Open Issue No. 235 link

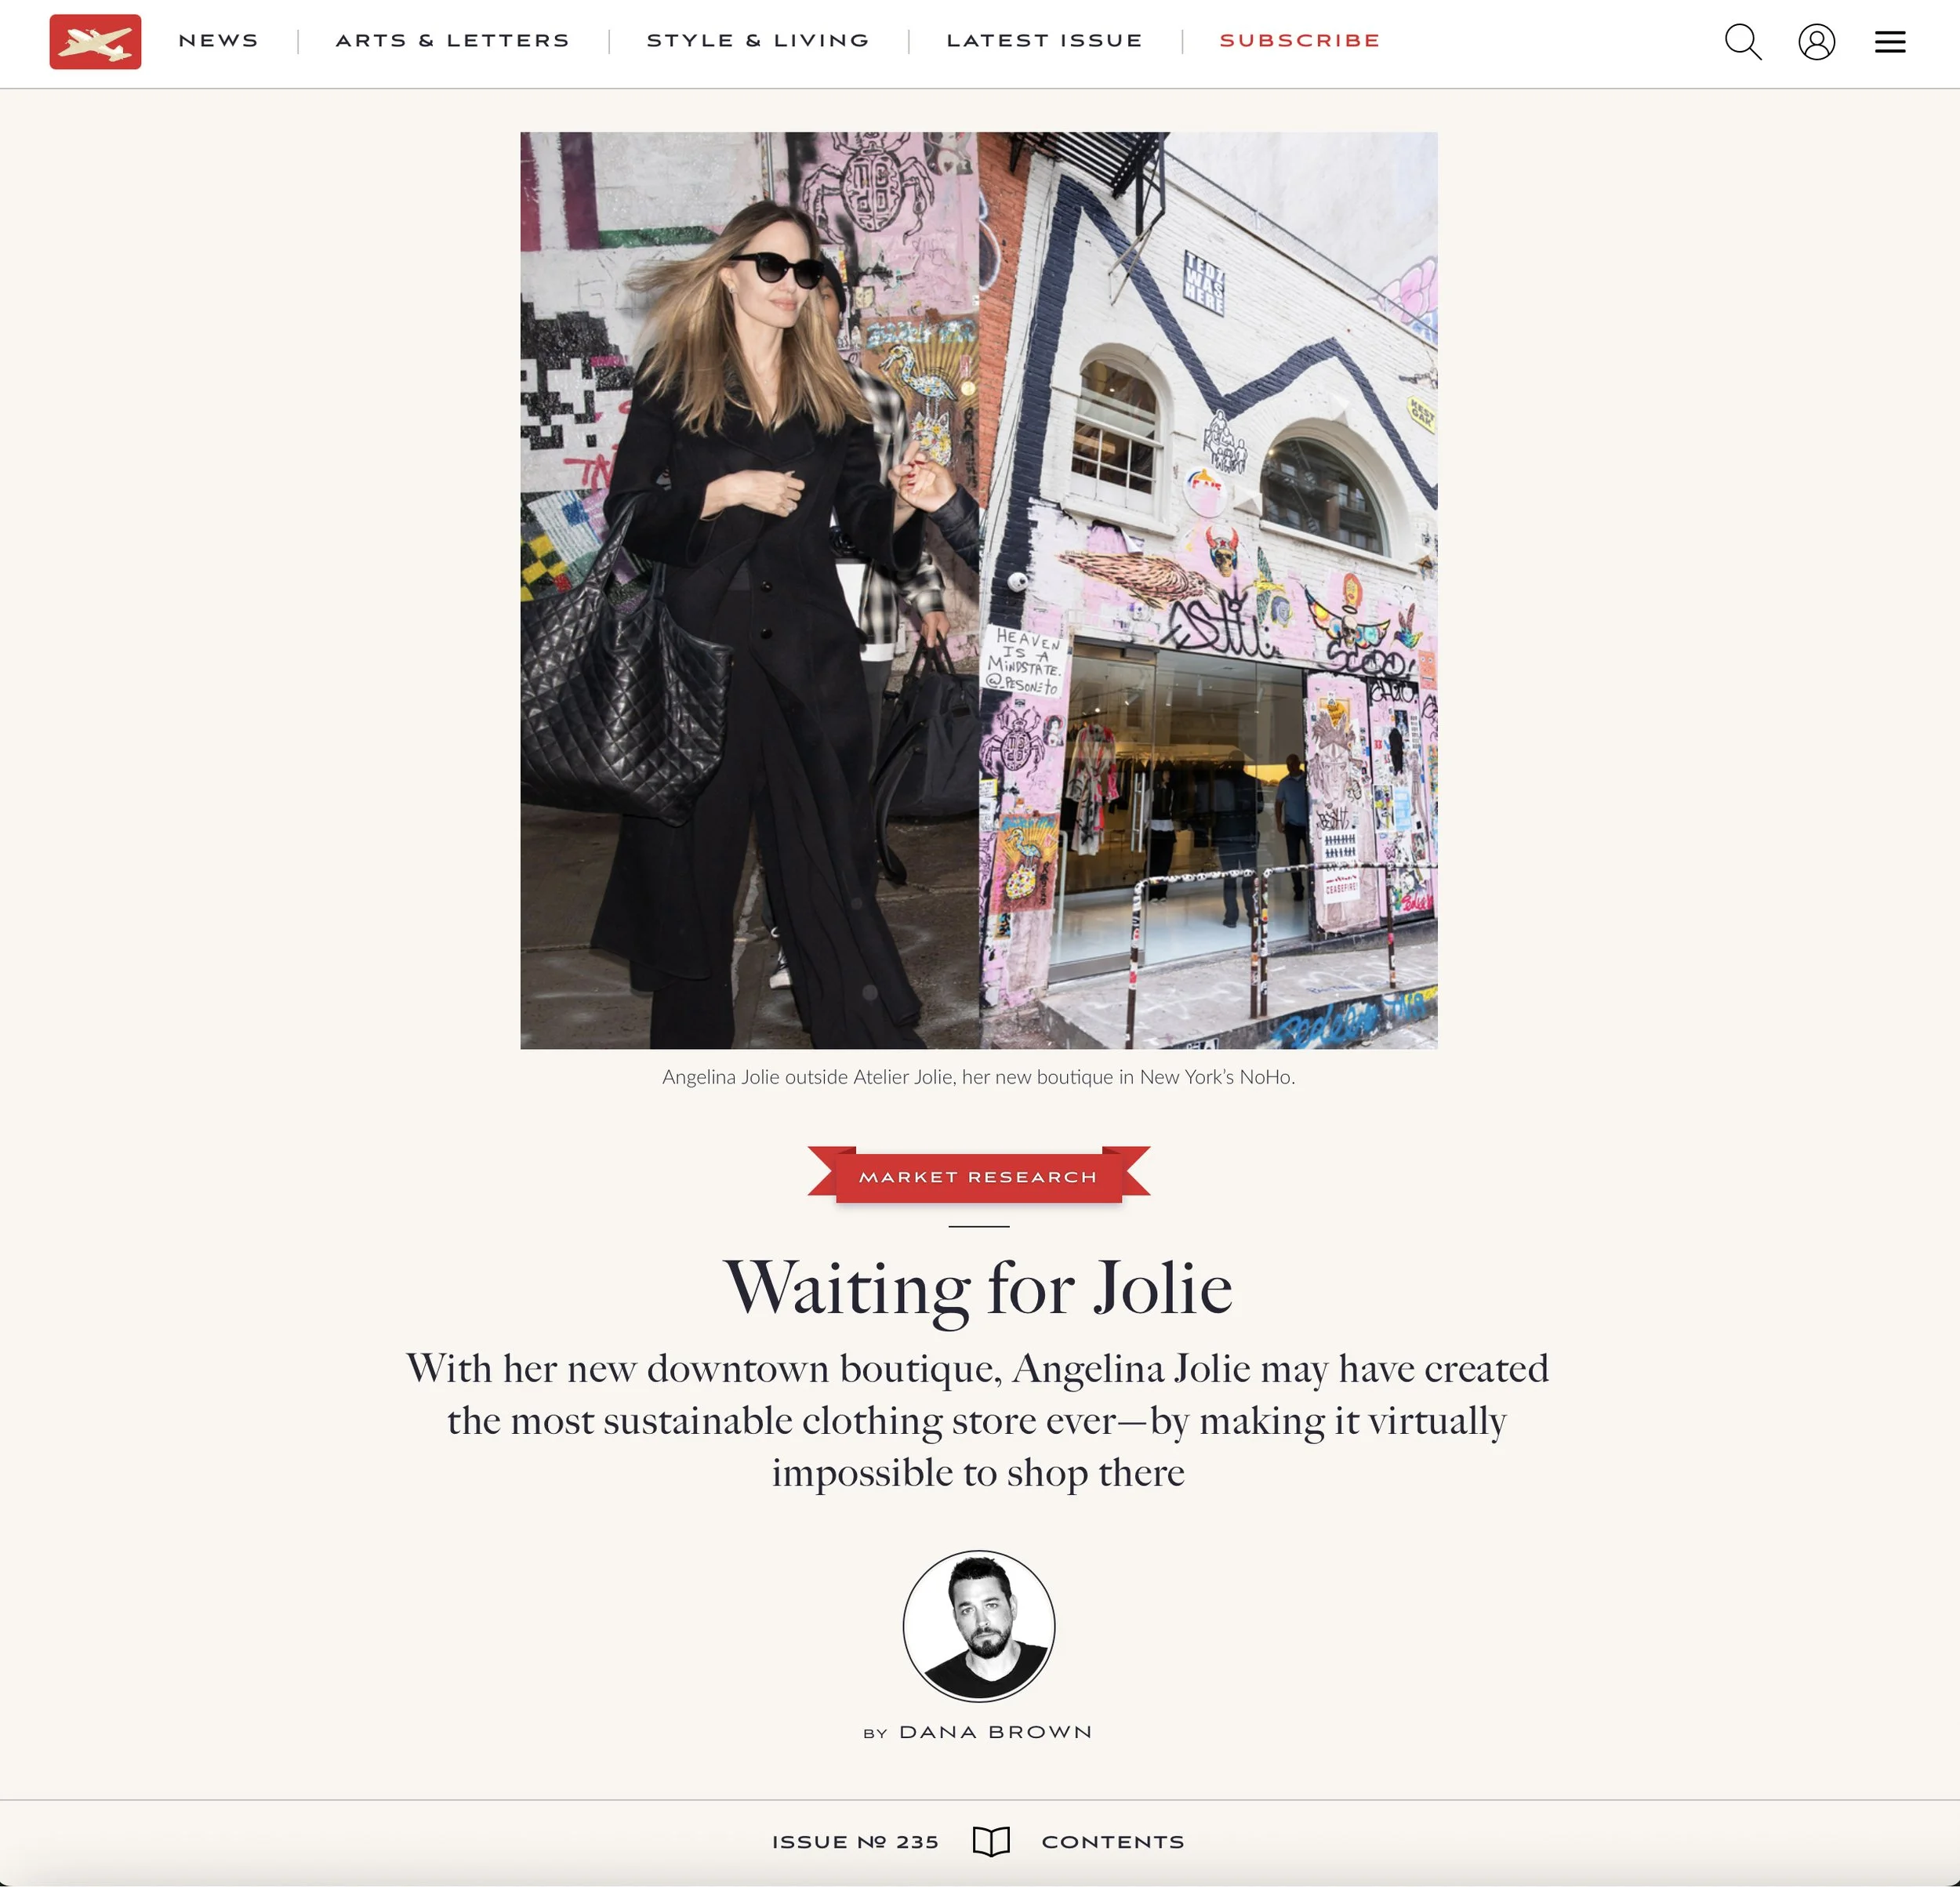[x=855, y=1842]
